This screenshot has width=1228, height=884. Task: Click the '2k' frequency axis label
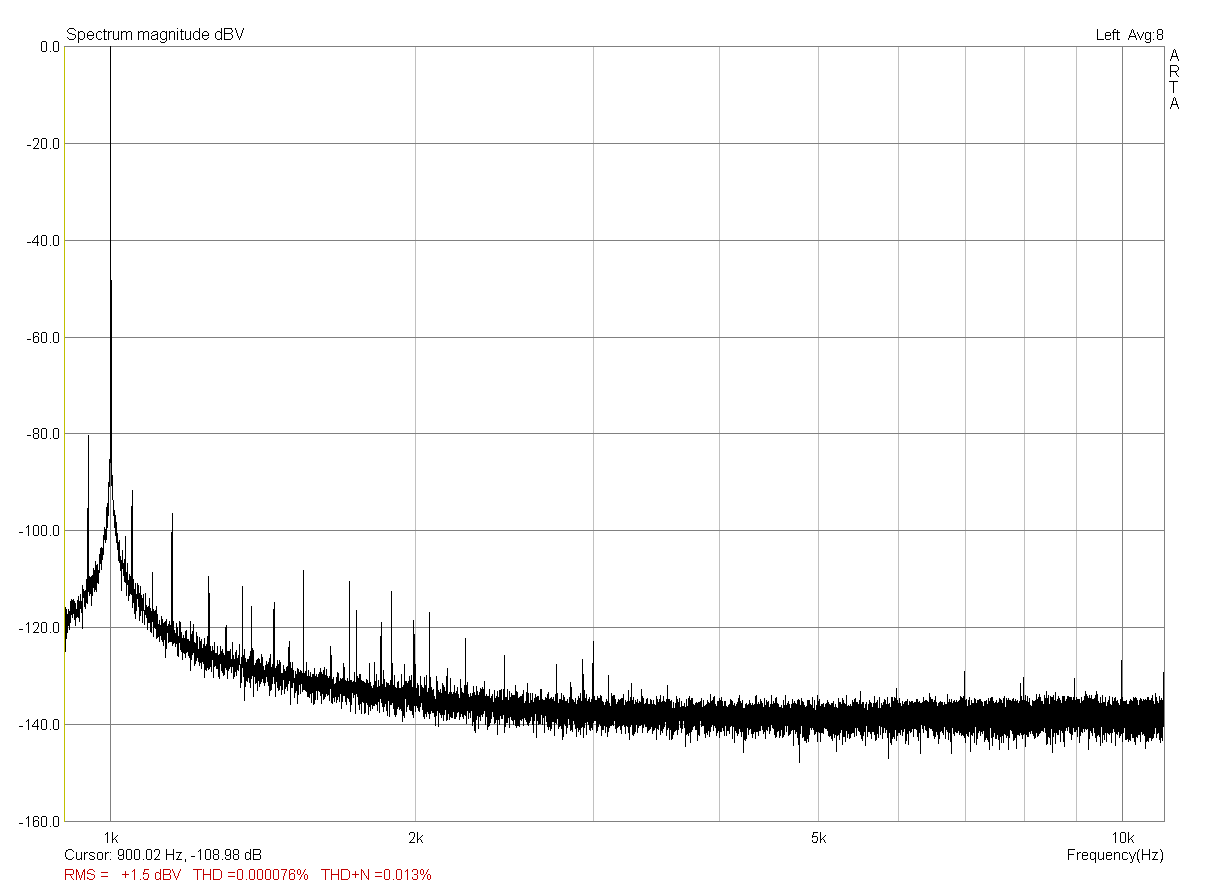pyautogui.click(x=416, y=838)
